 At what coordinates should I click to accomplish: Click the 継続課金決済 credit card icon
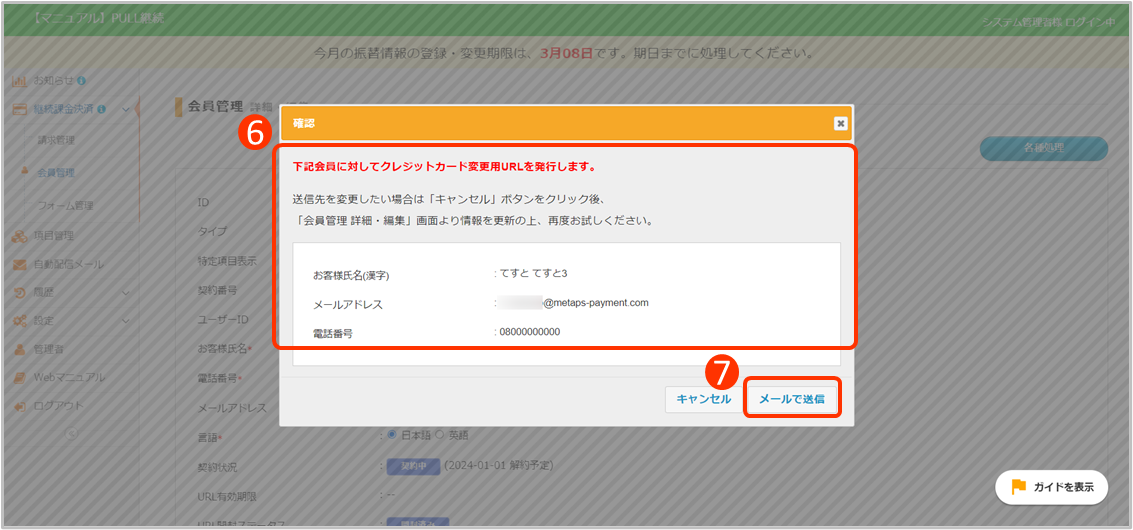pyautogui.click(x=19, y=110)
